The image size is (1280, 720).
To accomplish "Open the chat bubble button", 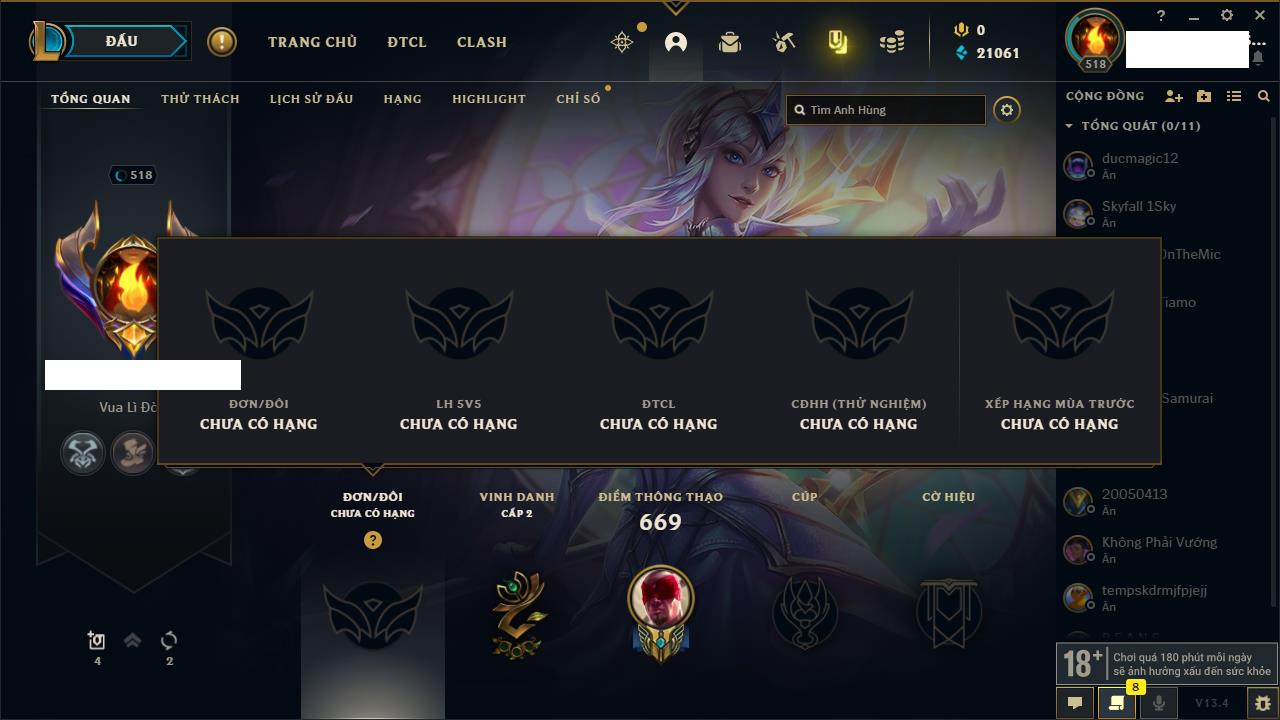I will click(1075, 703).
